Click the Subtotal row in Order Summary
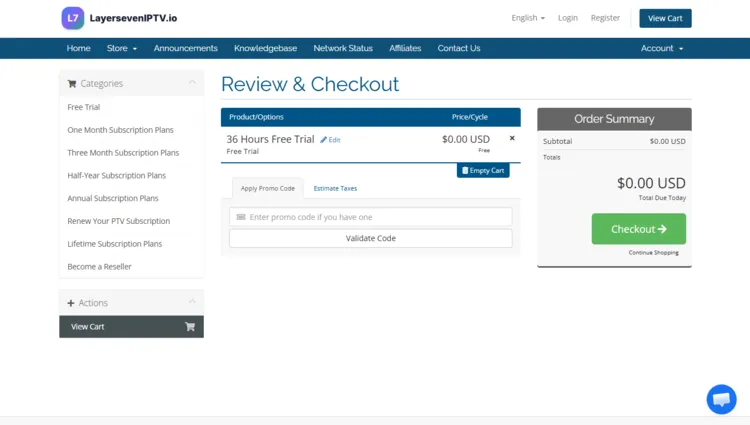The height and width of the screenshot is (425, 750). click(x=614, y=141)
